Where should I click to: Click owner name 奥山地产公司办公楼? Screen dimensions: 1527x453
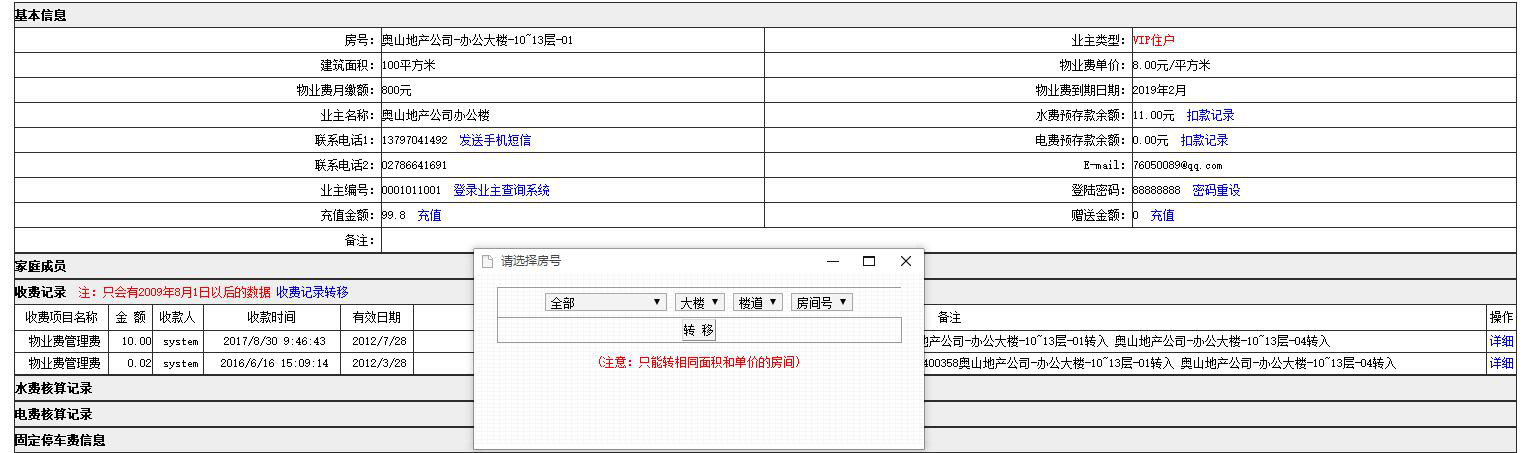(435, 115)
